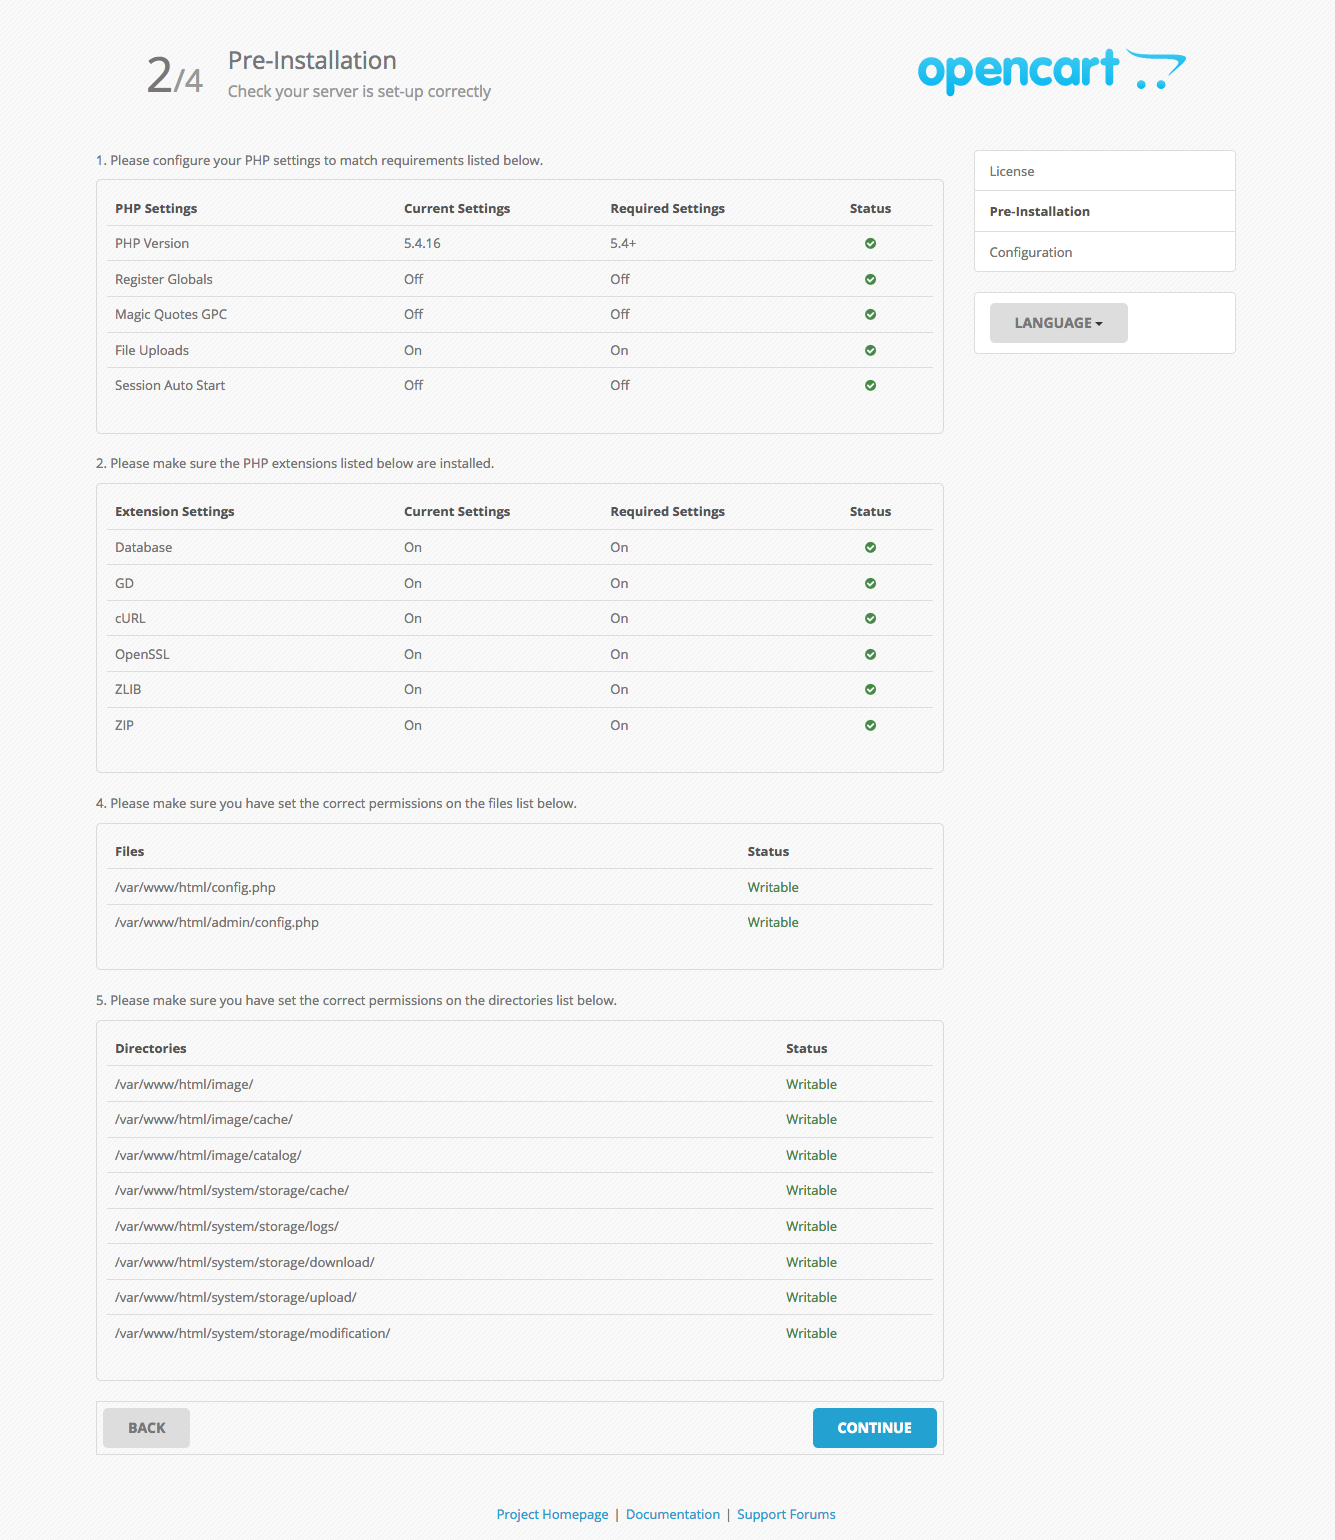Viewport: 1335px width, 1540px height.
Task: Click the PHP Version green check icon
Action: pyautogui.click(x=870, y=244)
